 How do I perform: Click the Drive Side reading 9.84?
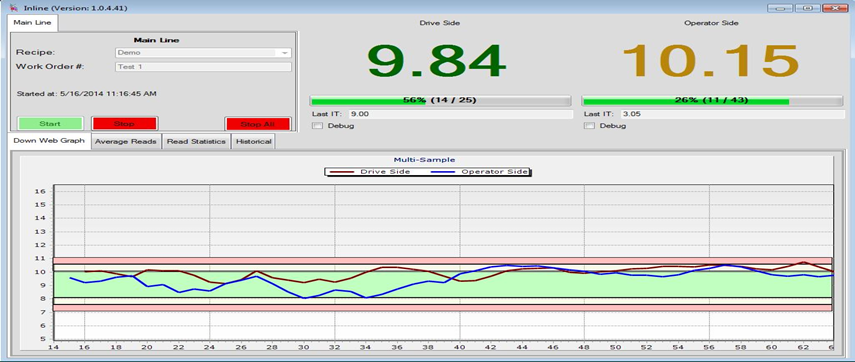pos(436,60)
